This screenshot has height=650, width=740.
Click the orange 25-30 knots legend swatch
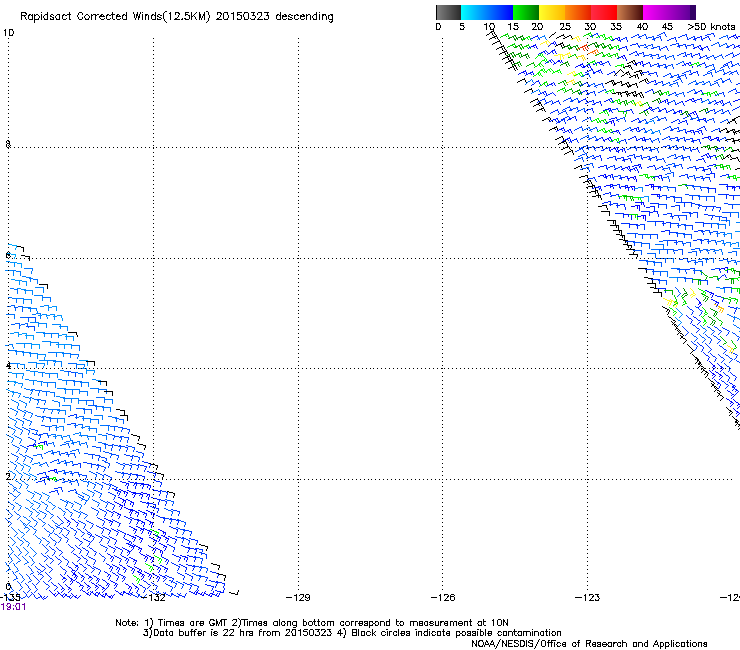(578, 12)
